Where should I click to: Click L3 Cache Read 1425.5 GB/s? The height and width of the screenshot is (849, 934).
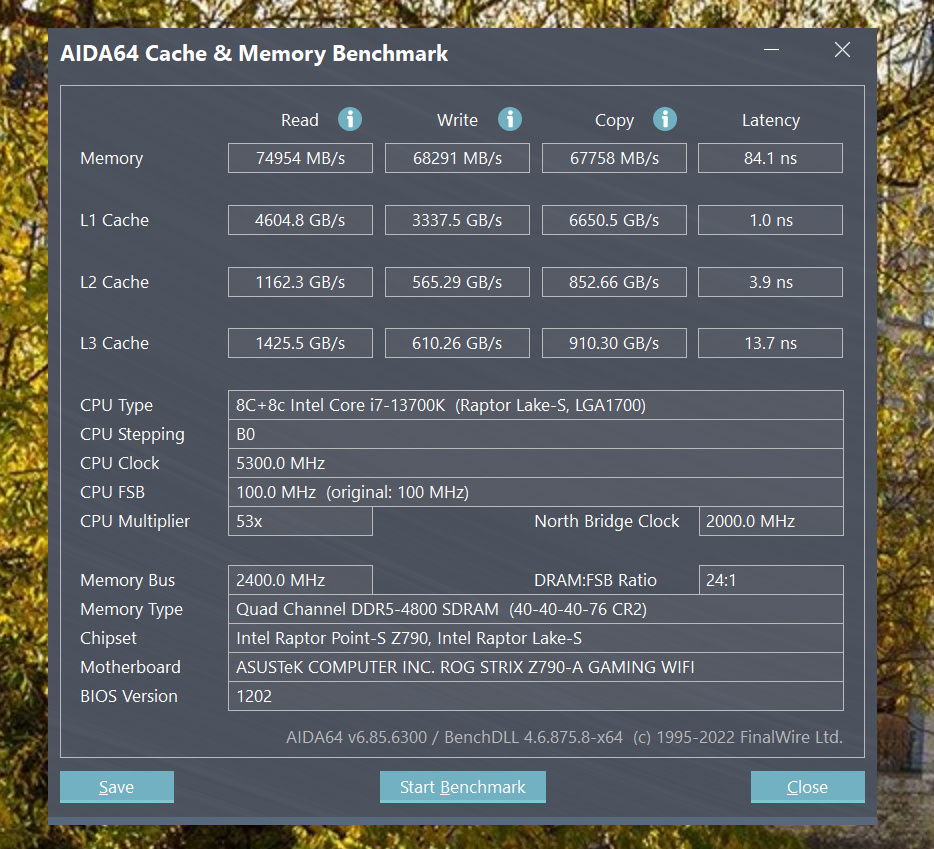click(x=300, y=343)
